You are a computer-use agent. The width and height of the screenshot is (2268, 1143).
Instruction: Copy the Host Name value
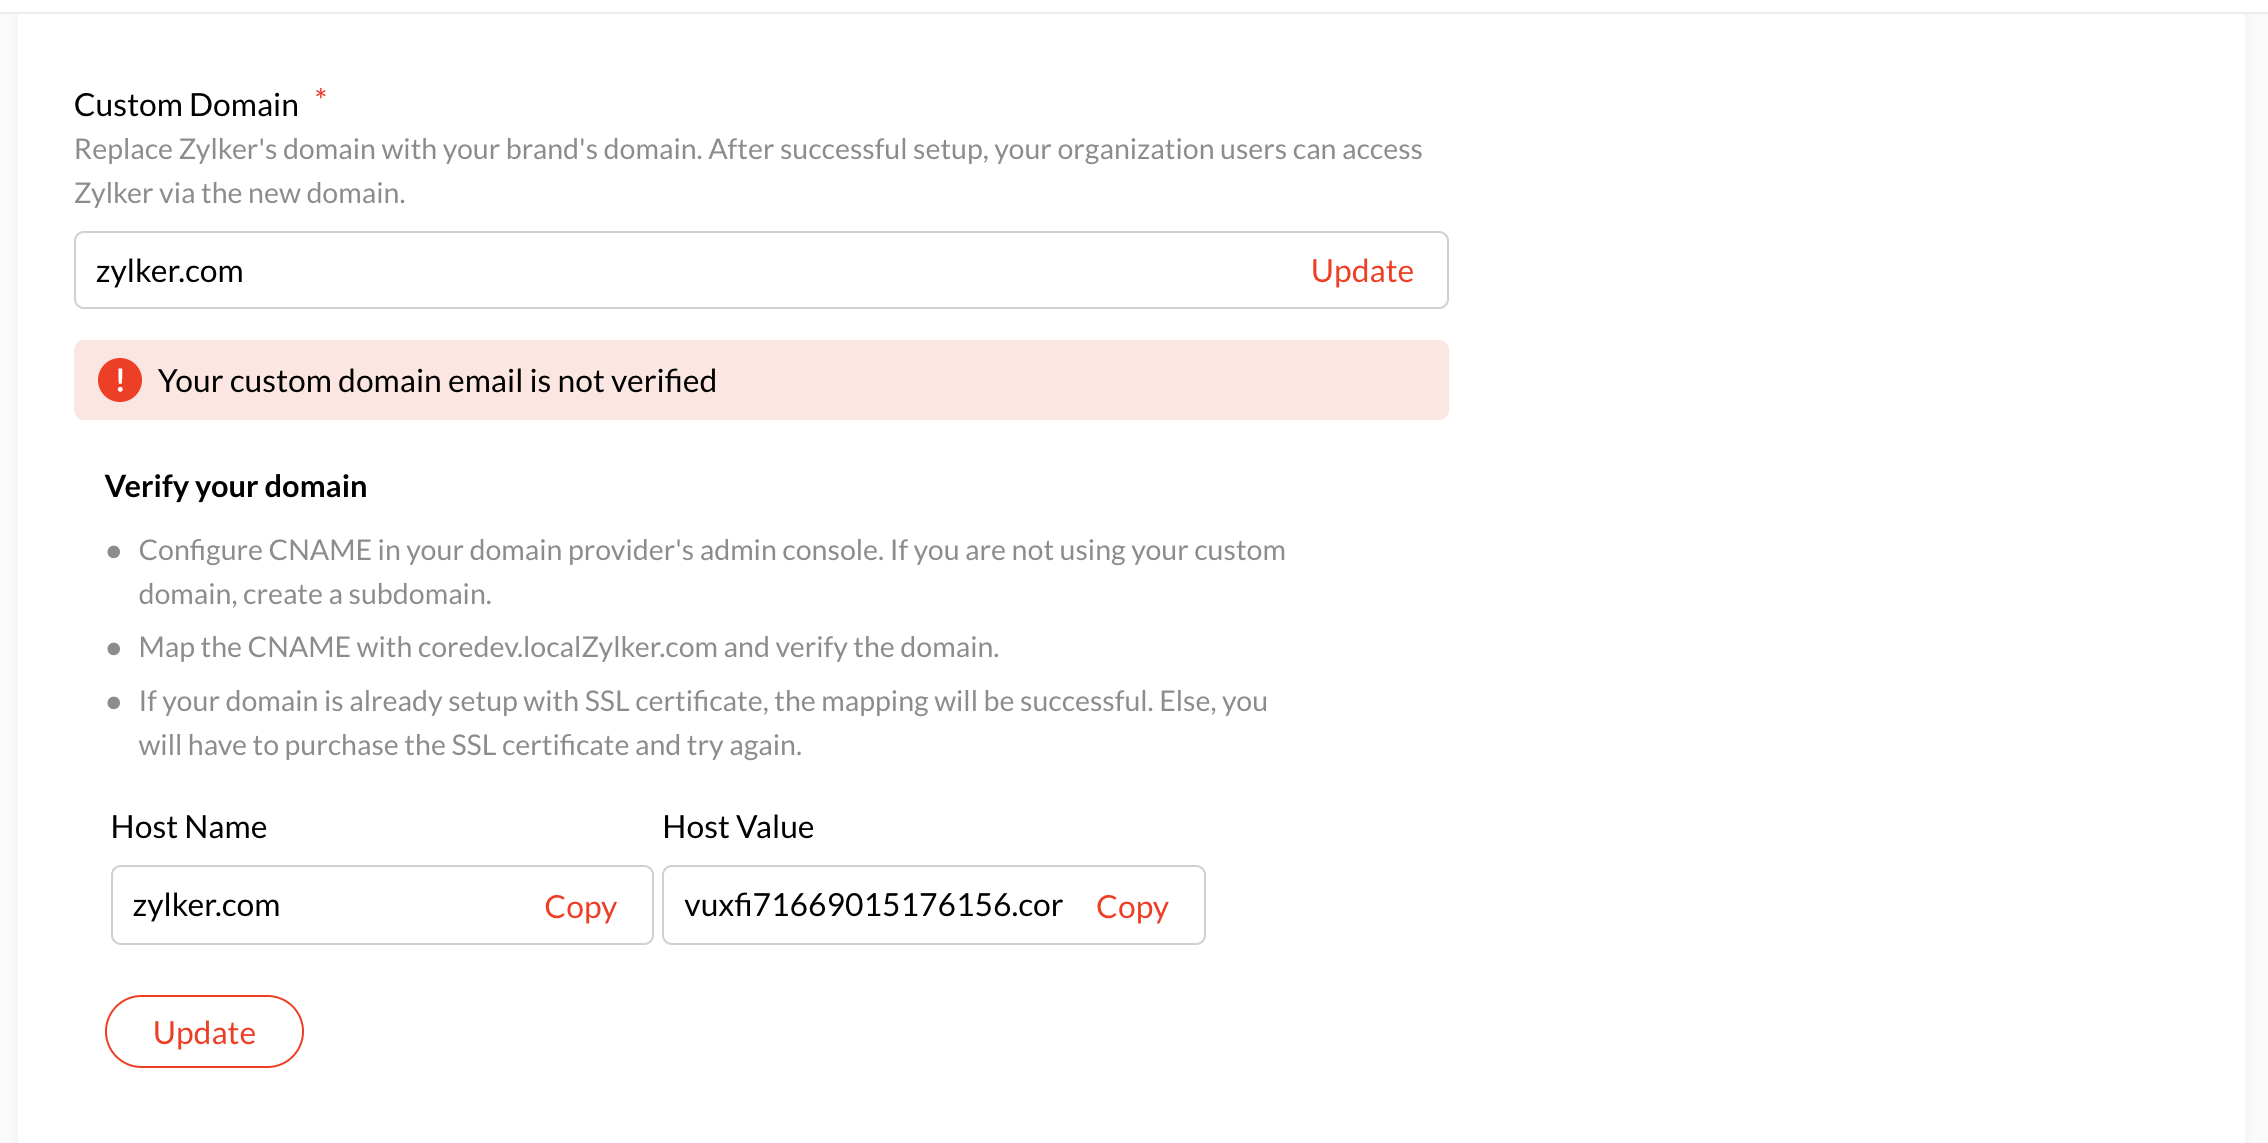click(x=580, y=907)
